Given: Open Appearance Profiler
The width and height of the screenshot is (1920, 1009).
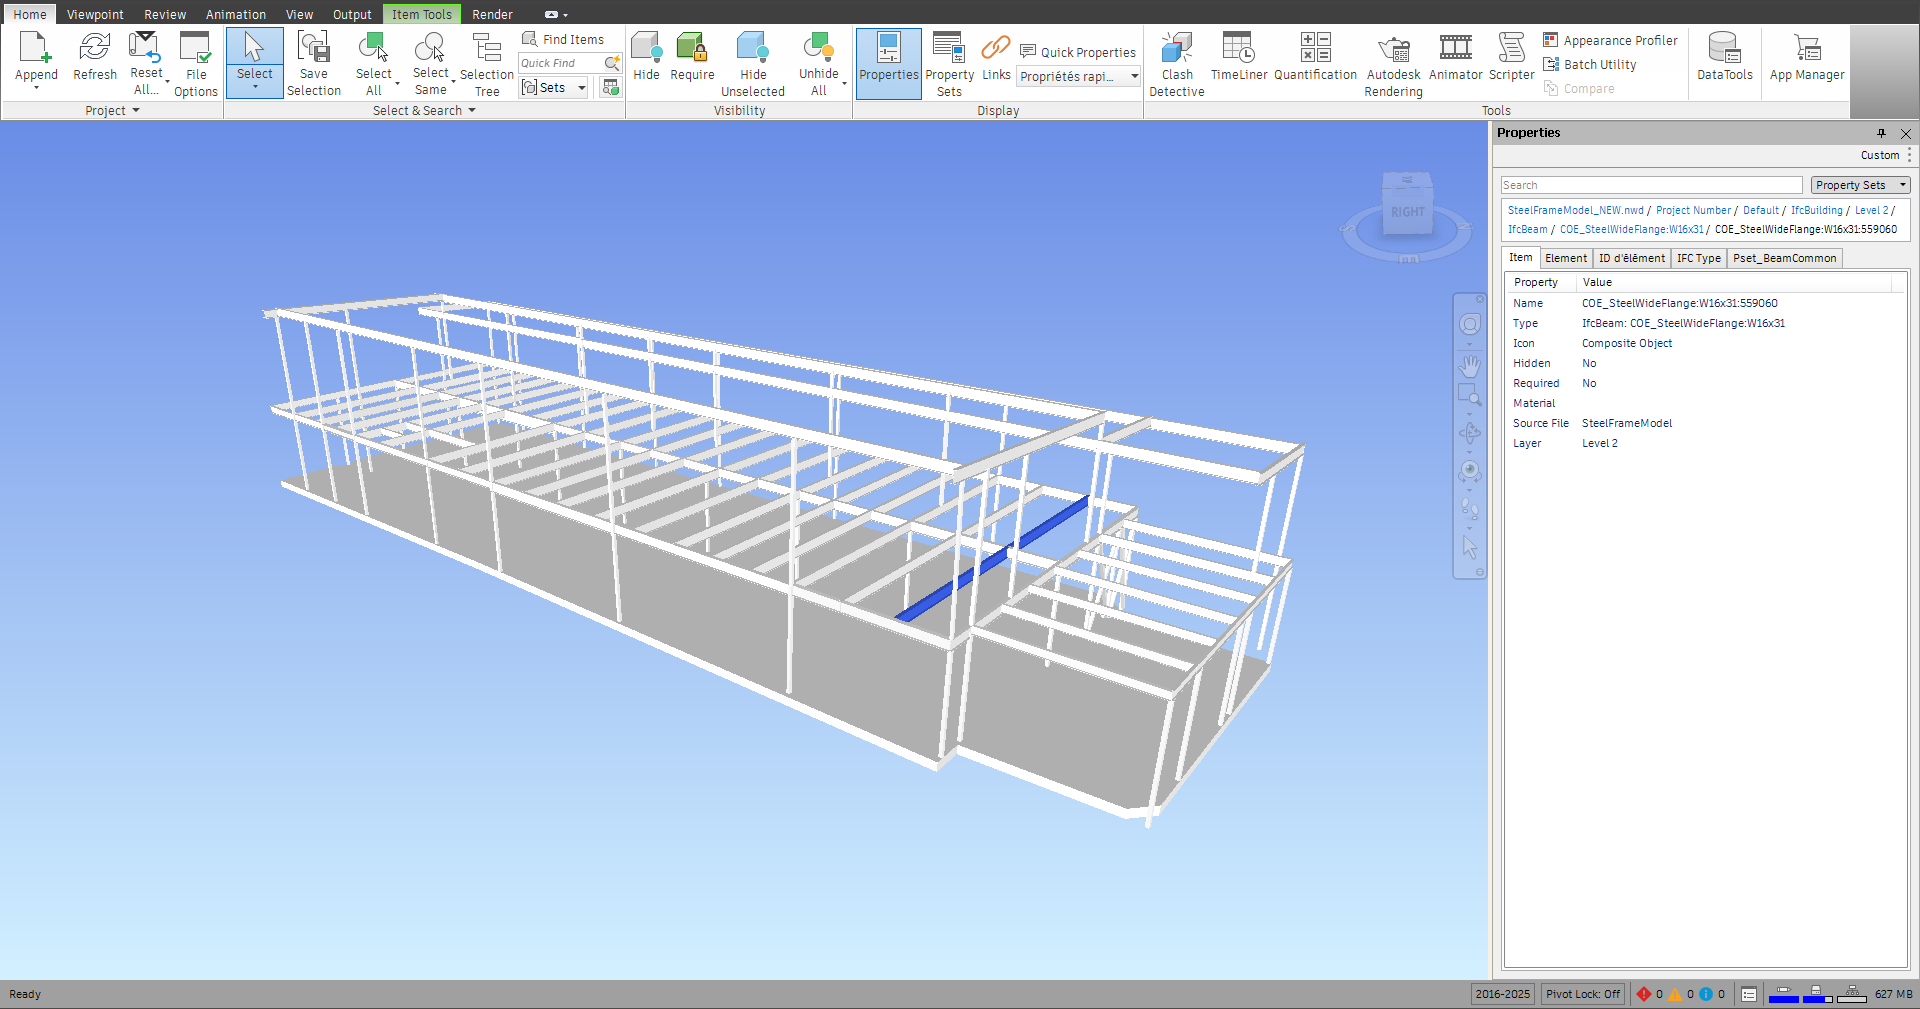Looking at the screenshot, I should tap(1610, 40).
